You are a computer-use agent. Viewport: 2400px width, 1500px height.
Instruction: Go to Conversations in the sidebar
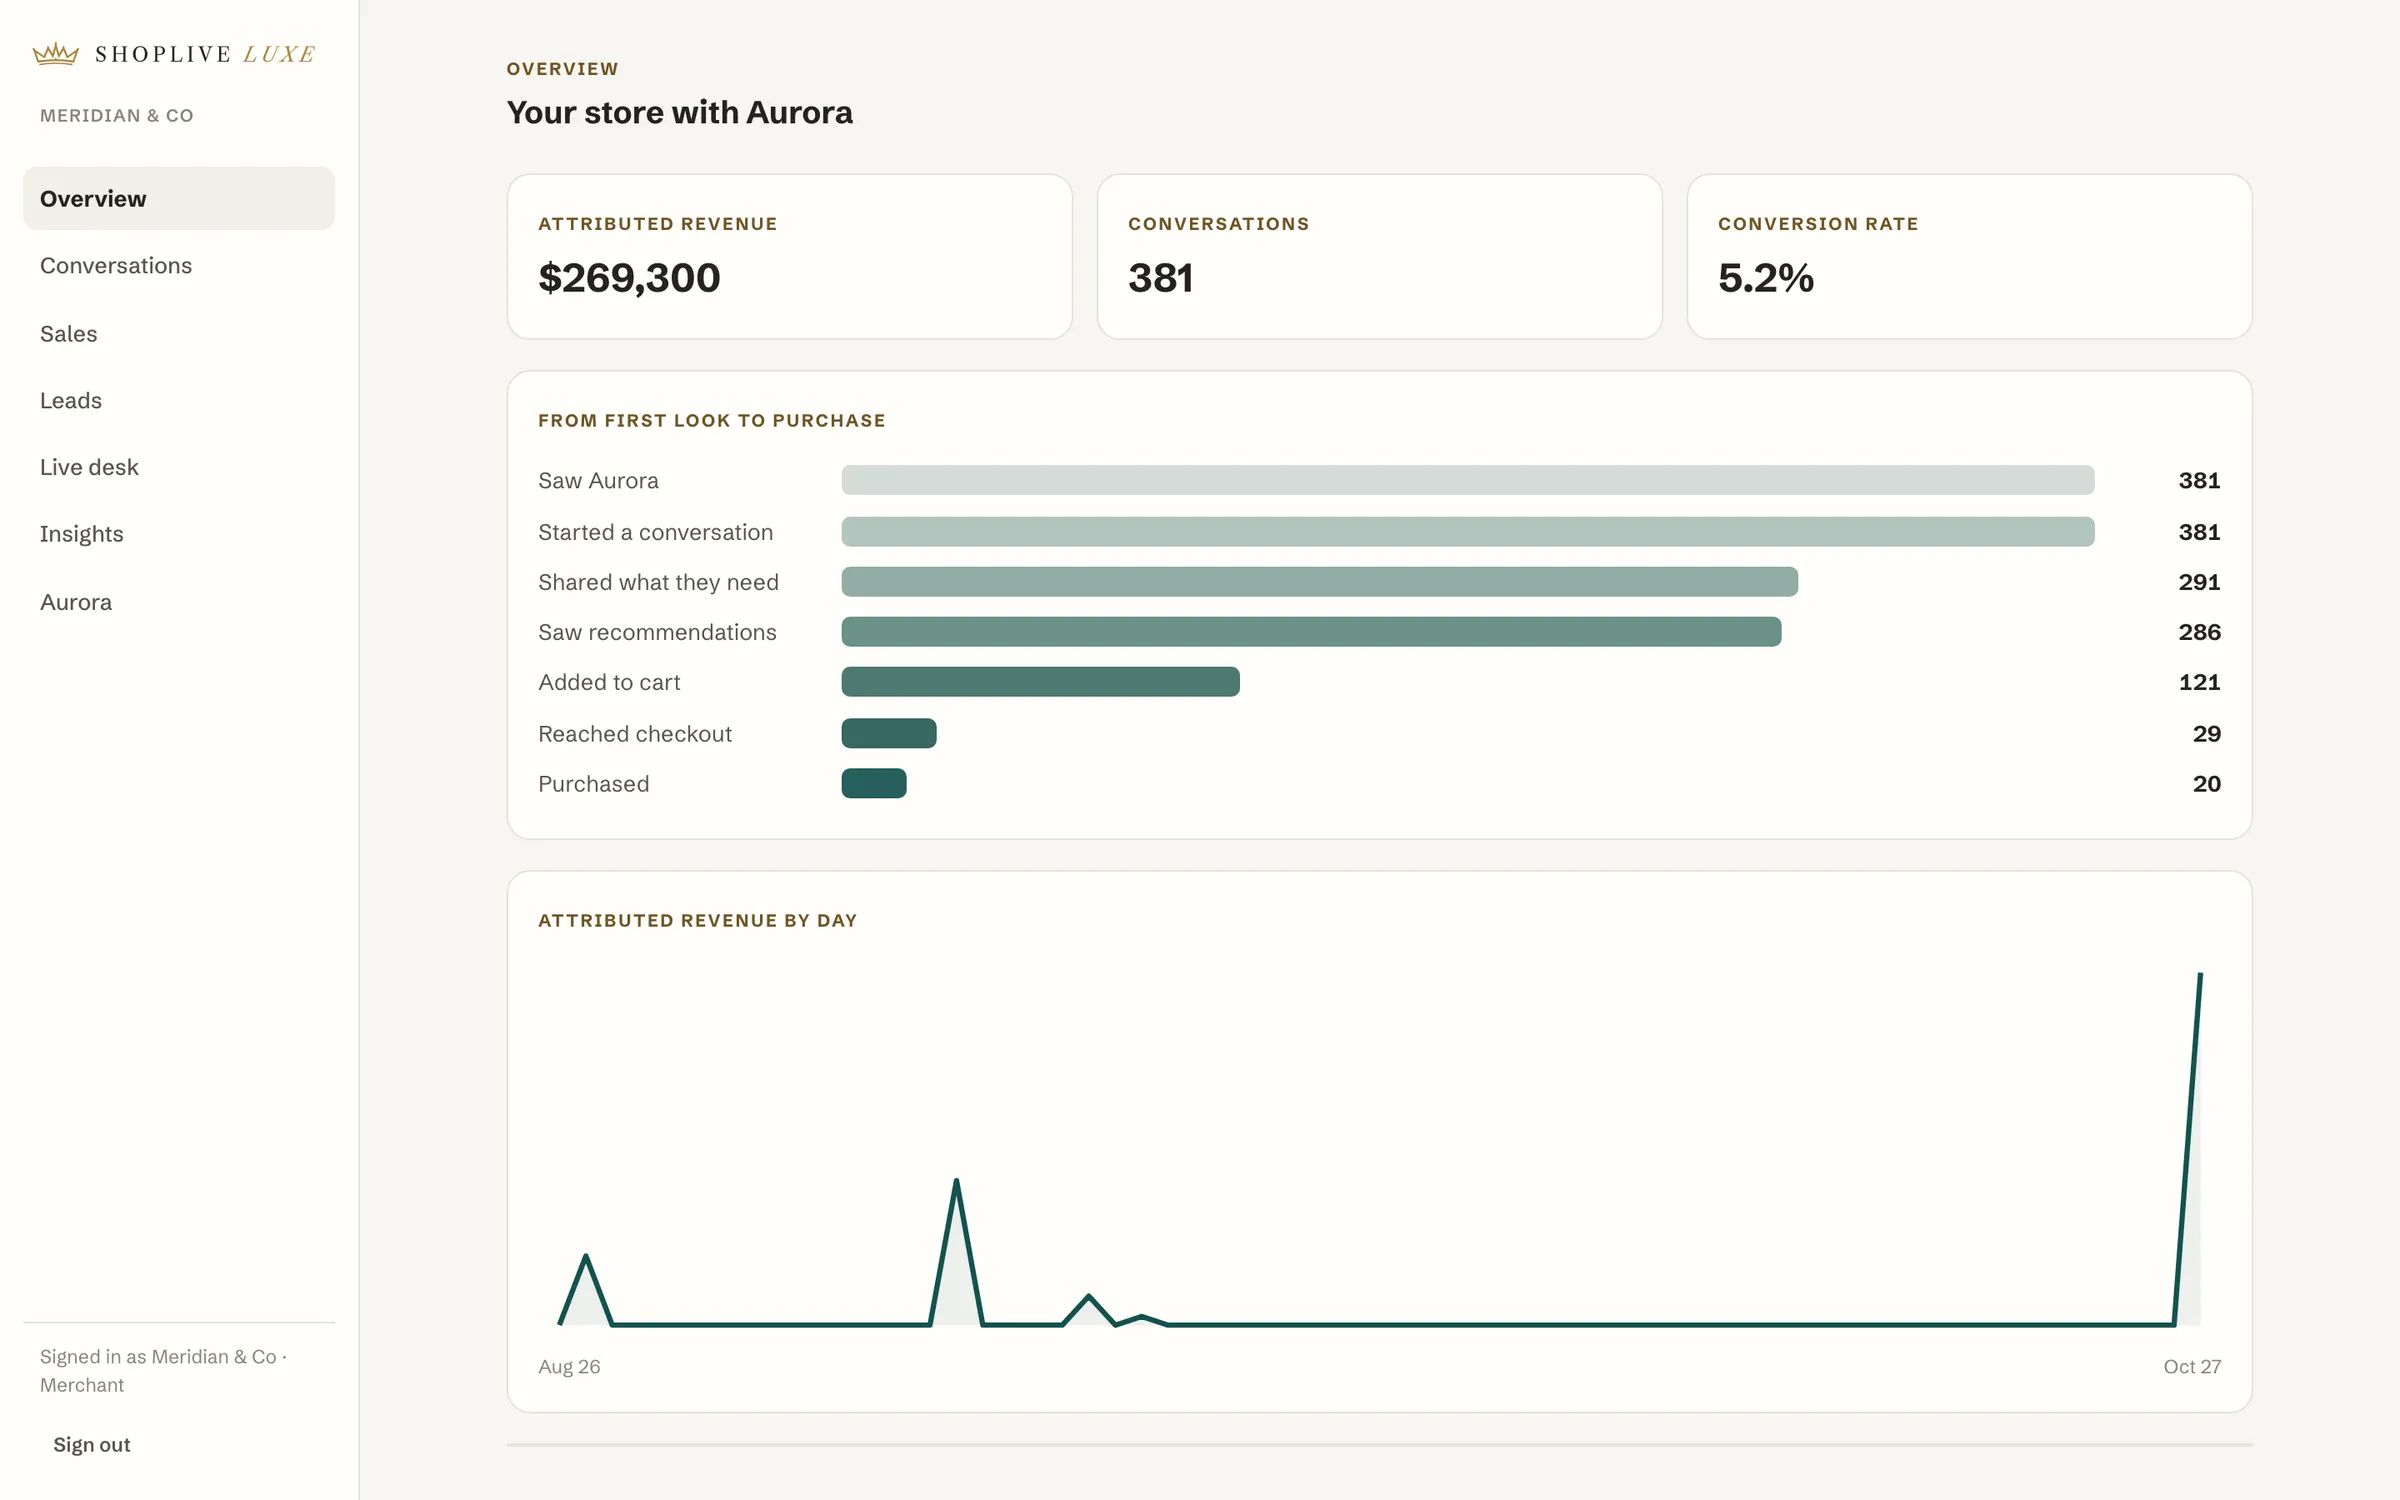pos(179,265)
